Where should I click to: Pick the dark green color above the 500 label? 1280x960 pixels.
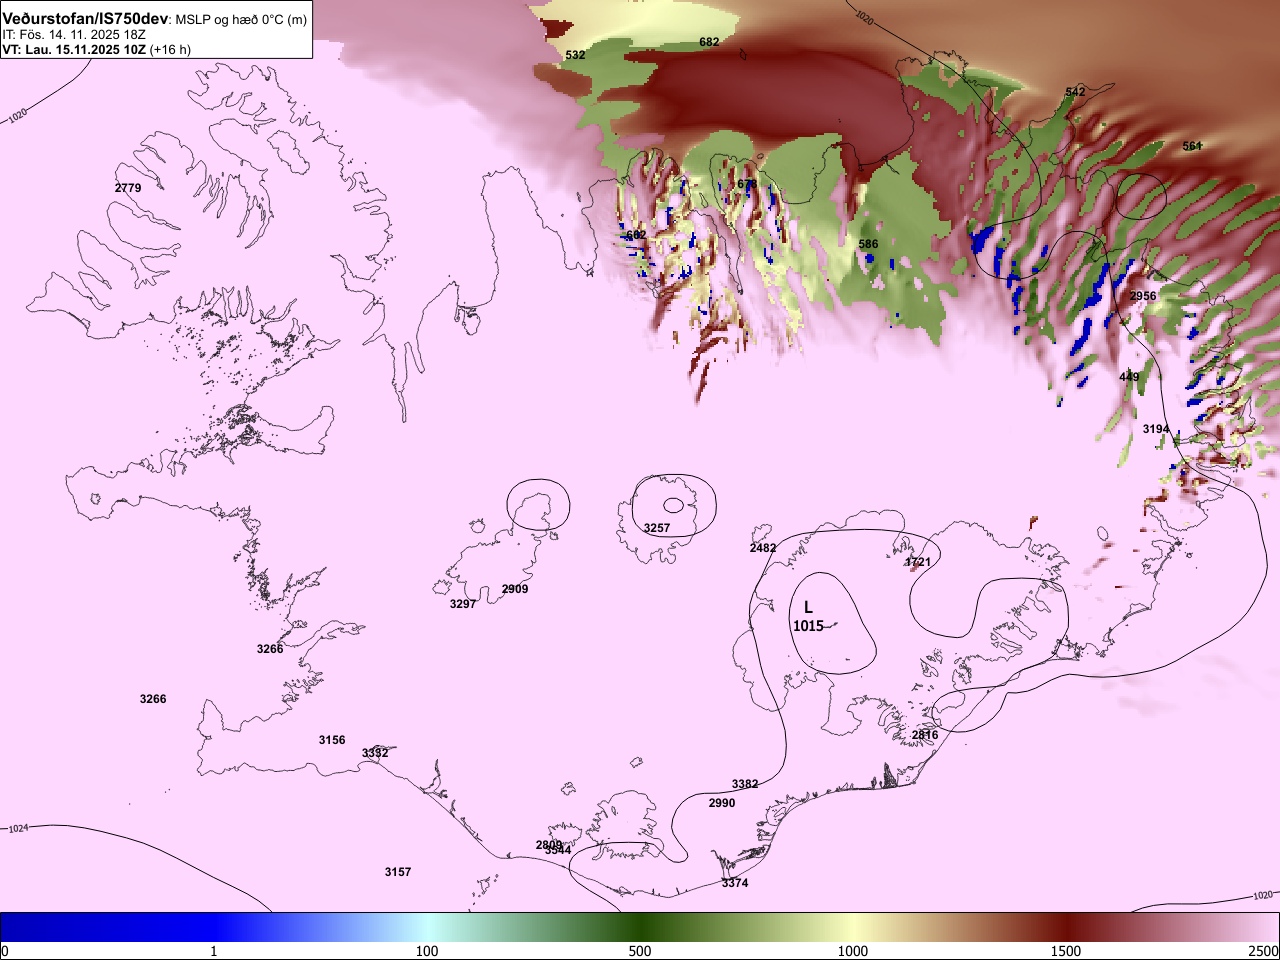click(x=640, y=927)
